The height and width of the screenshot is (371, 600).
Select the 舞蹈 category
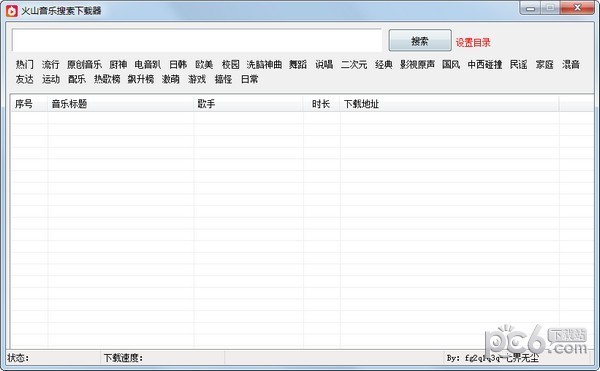coord(298,64)
